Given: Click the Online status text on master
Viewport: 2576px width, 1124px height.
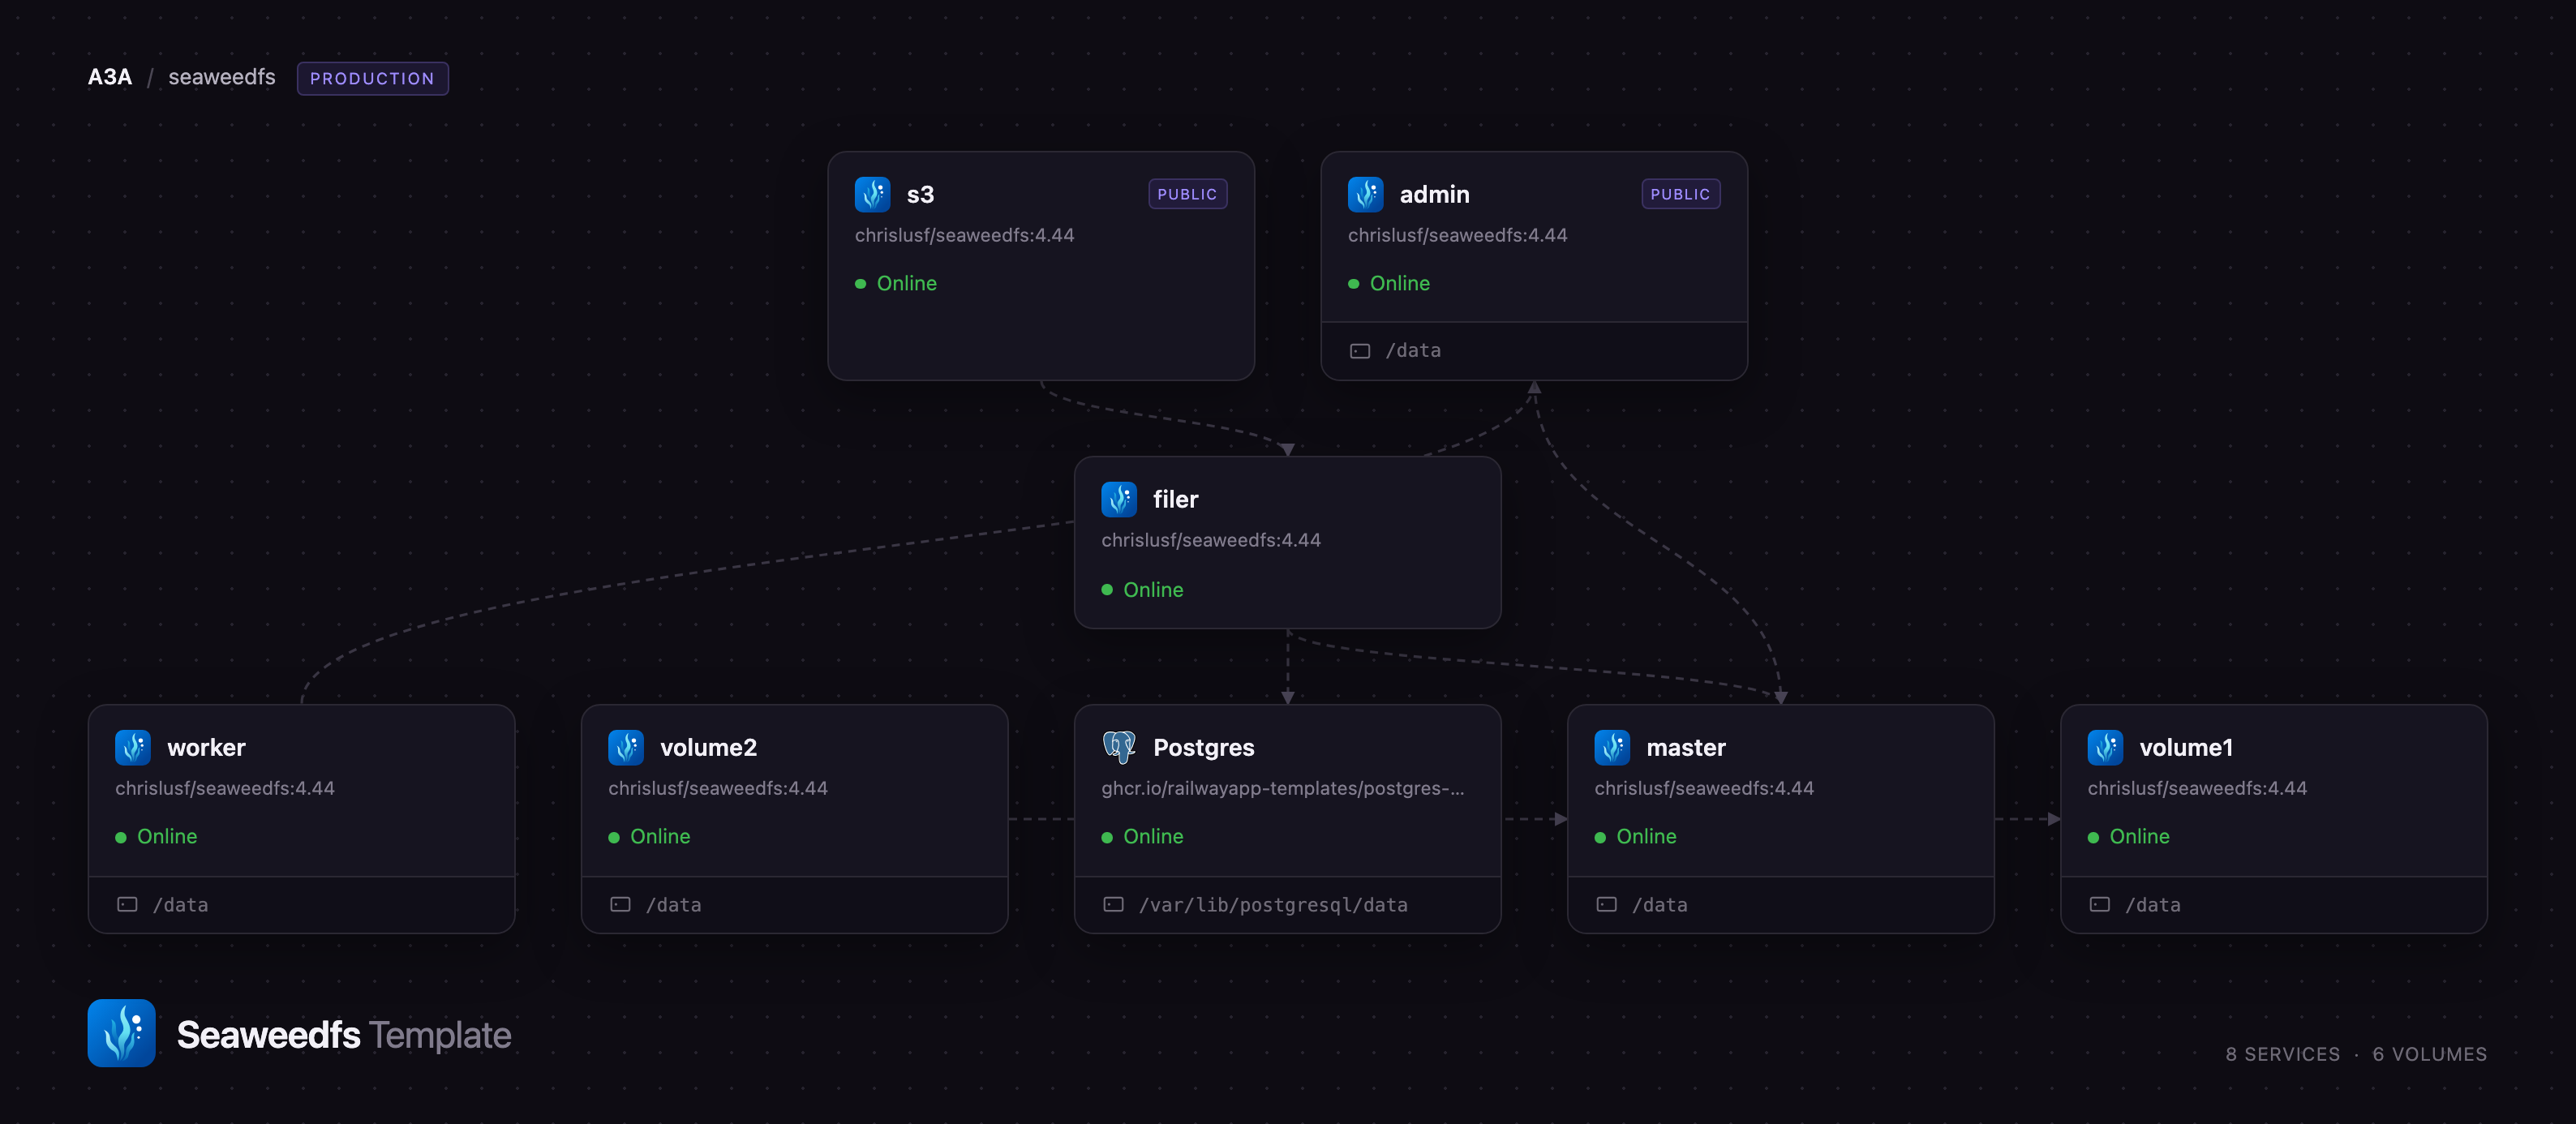Looking at the screenshot, I should [1646, 837].
